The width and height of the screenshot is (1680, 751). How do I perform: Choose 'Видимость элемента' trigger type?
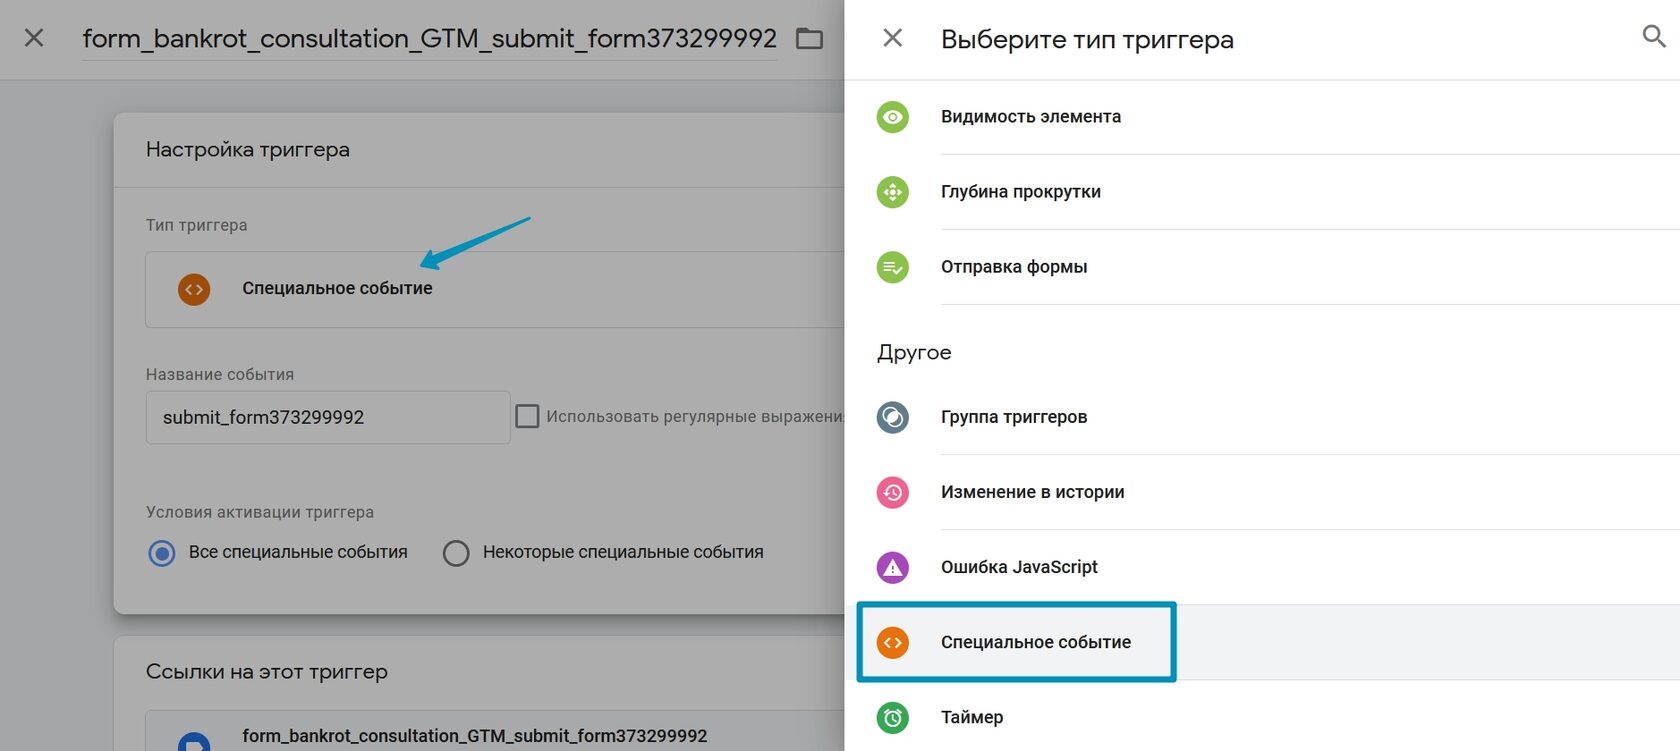(x=1031, y=117)
